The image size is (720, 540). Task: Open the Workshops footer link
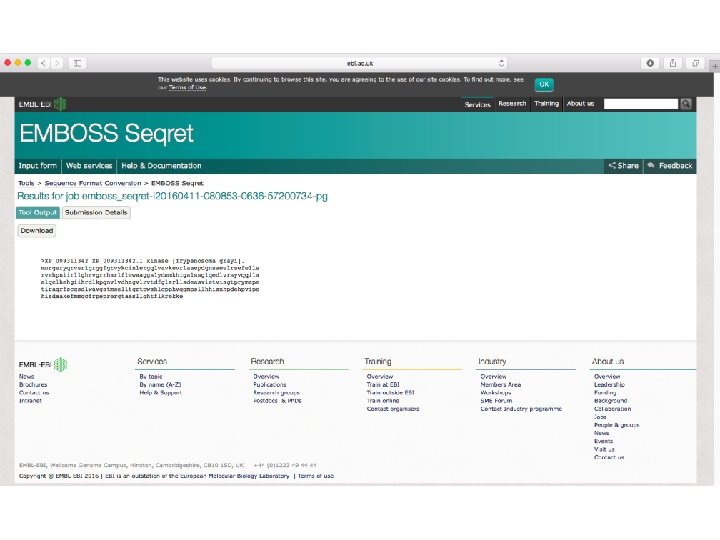click(495, 393)
